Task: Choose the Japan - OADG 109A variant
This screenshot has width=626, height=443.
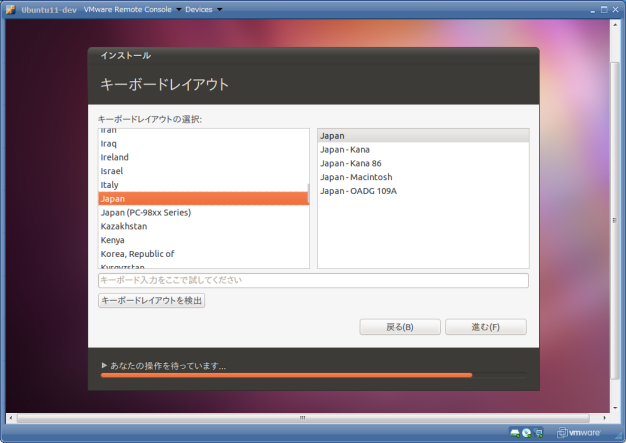Action: 423,191
